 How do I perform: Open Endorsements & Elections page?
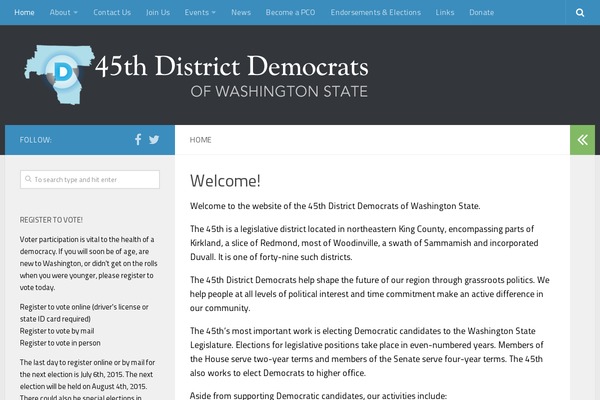(375, 13)
